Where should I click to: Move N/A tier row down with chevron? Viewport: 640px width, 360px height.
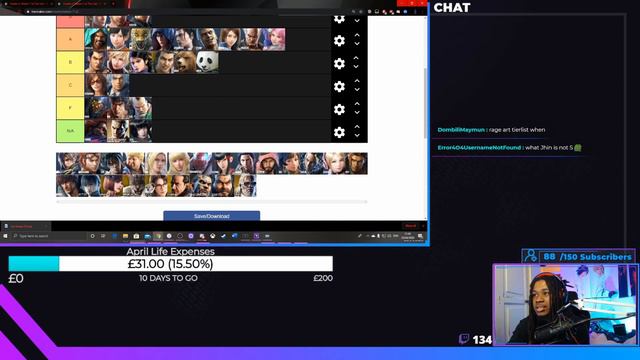pyautogui.click(x=357, y=136)
